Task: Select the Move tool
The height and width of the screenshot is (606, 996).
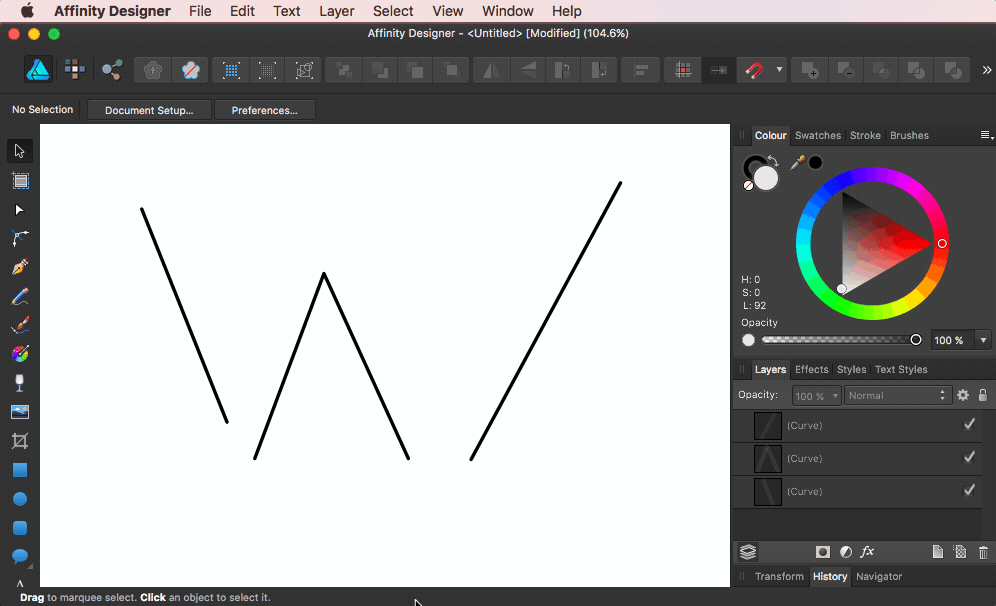Action: coord(18,150)
